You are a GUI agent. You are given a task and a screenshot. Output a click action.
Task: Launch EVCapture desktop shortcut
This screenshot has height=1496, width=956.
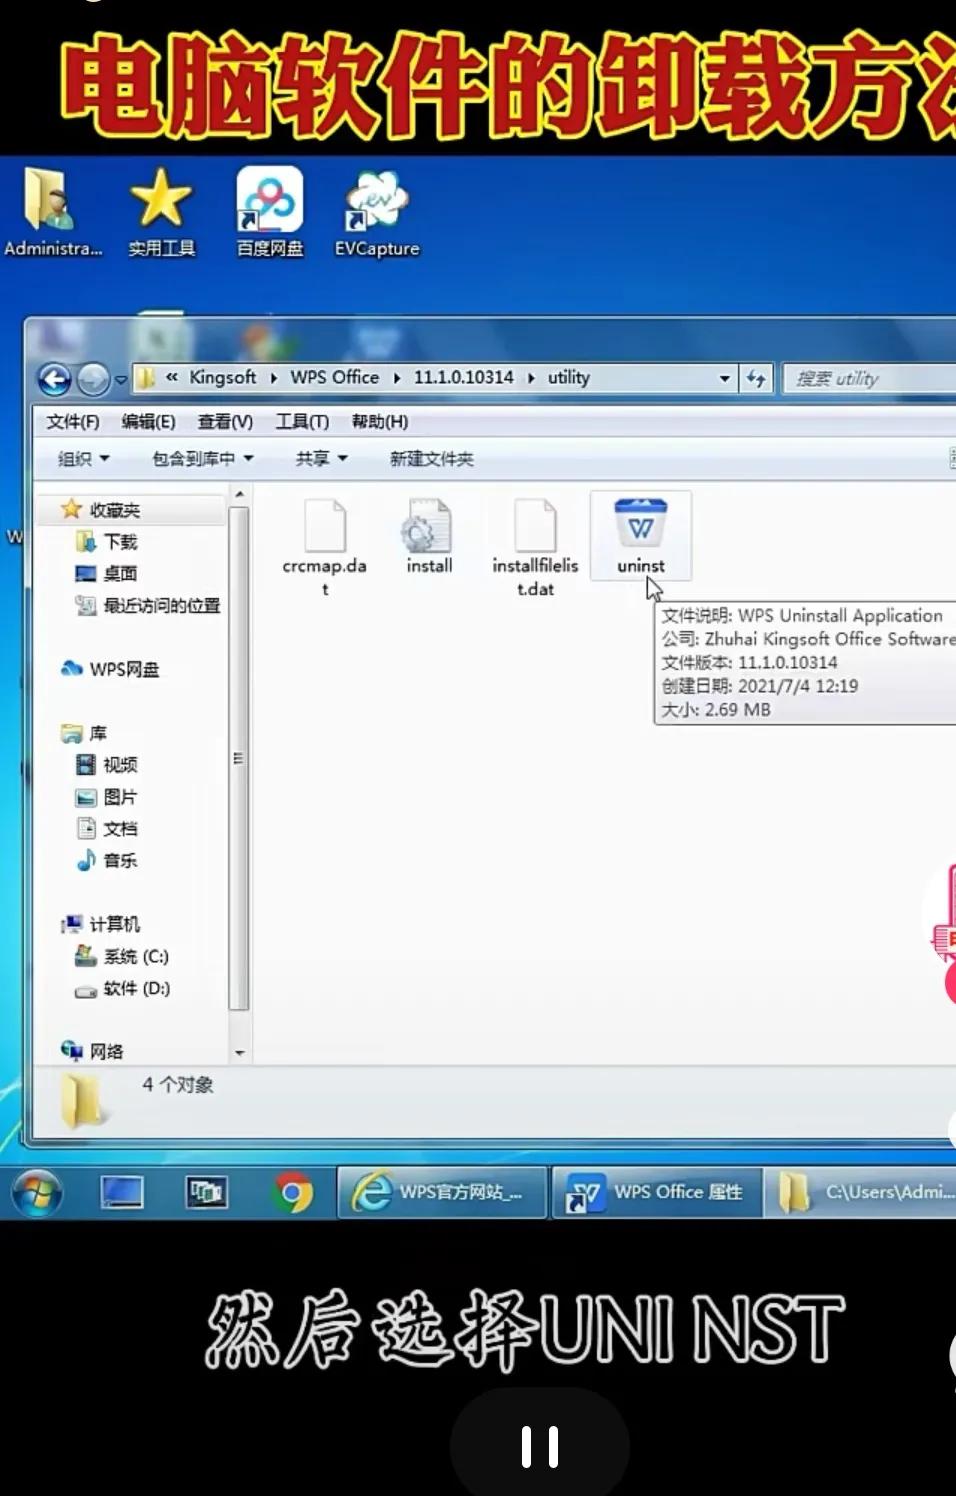tap(377, 212)
